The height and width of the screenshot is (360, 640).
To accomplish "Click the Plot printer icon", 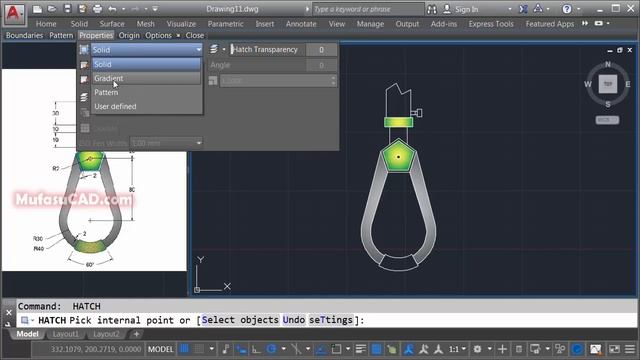I will point(97,9).
